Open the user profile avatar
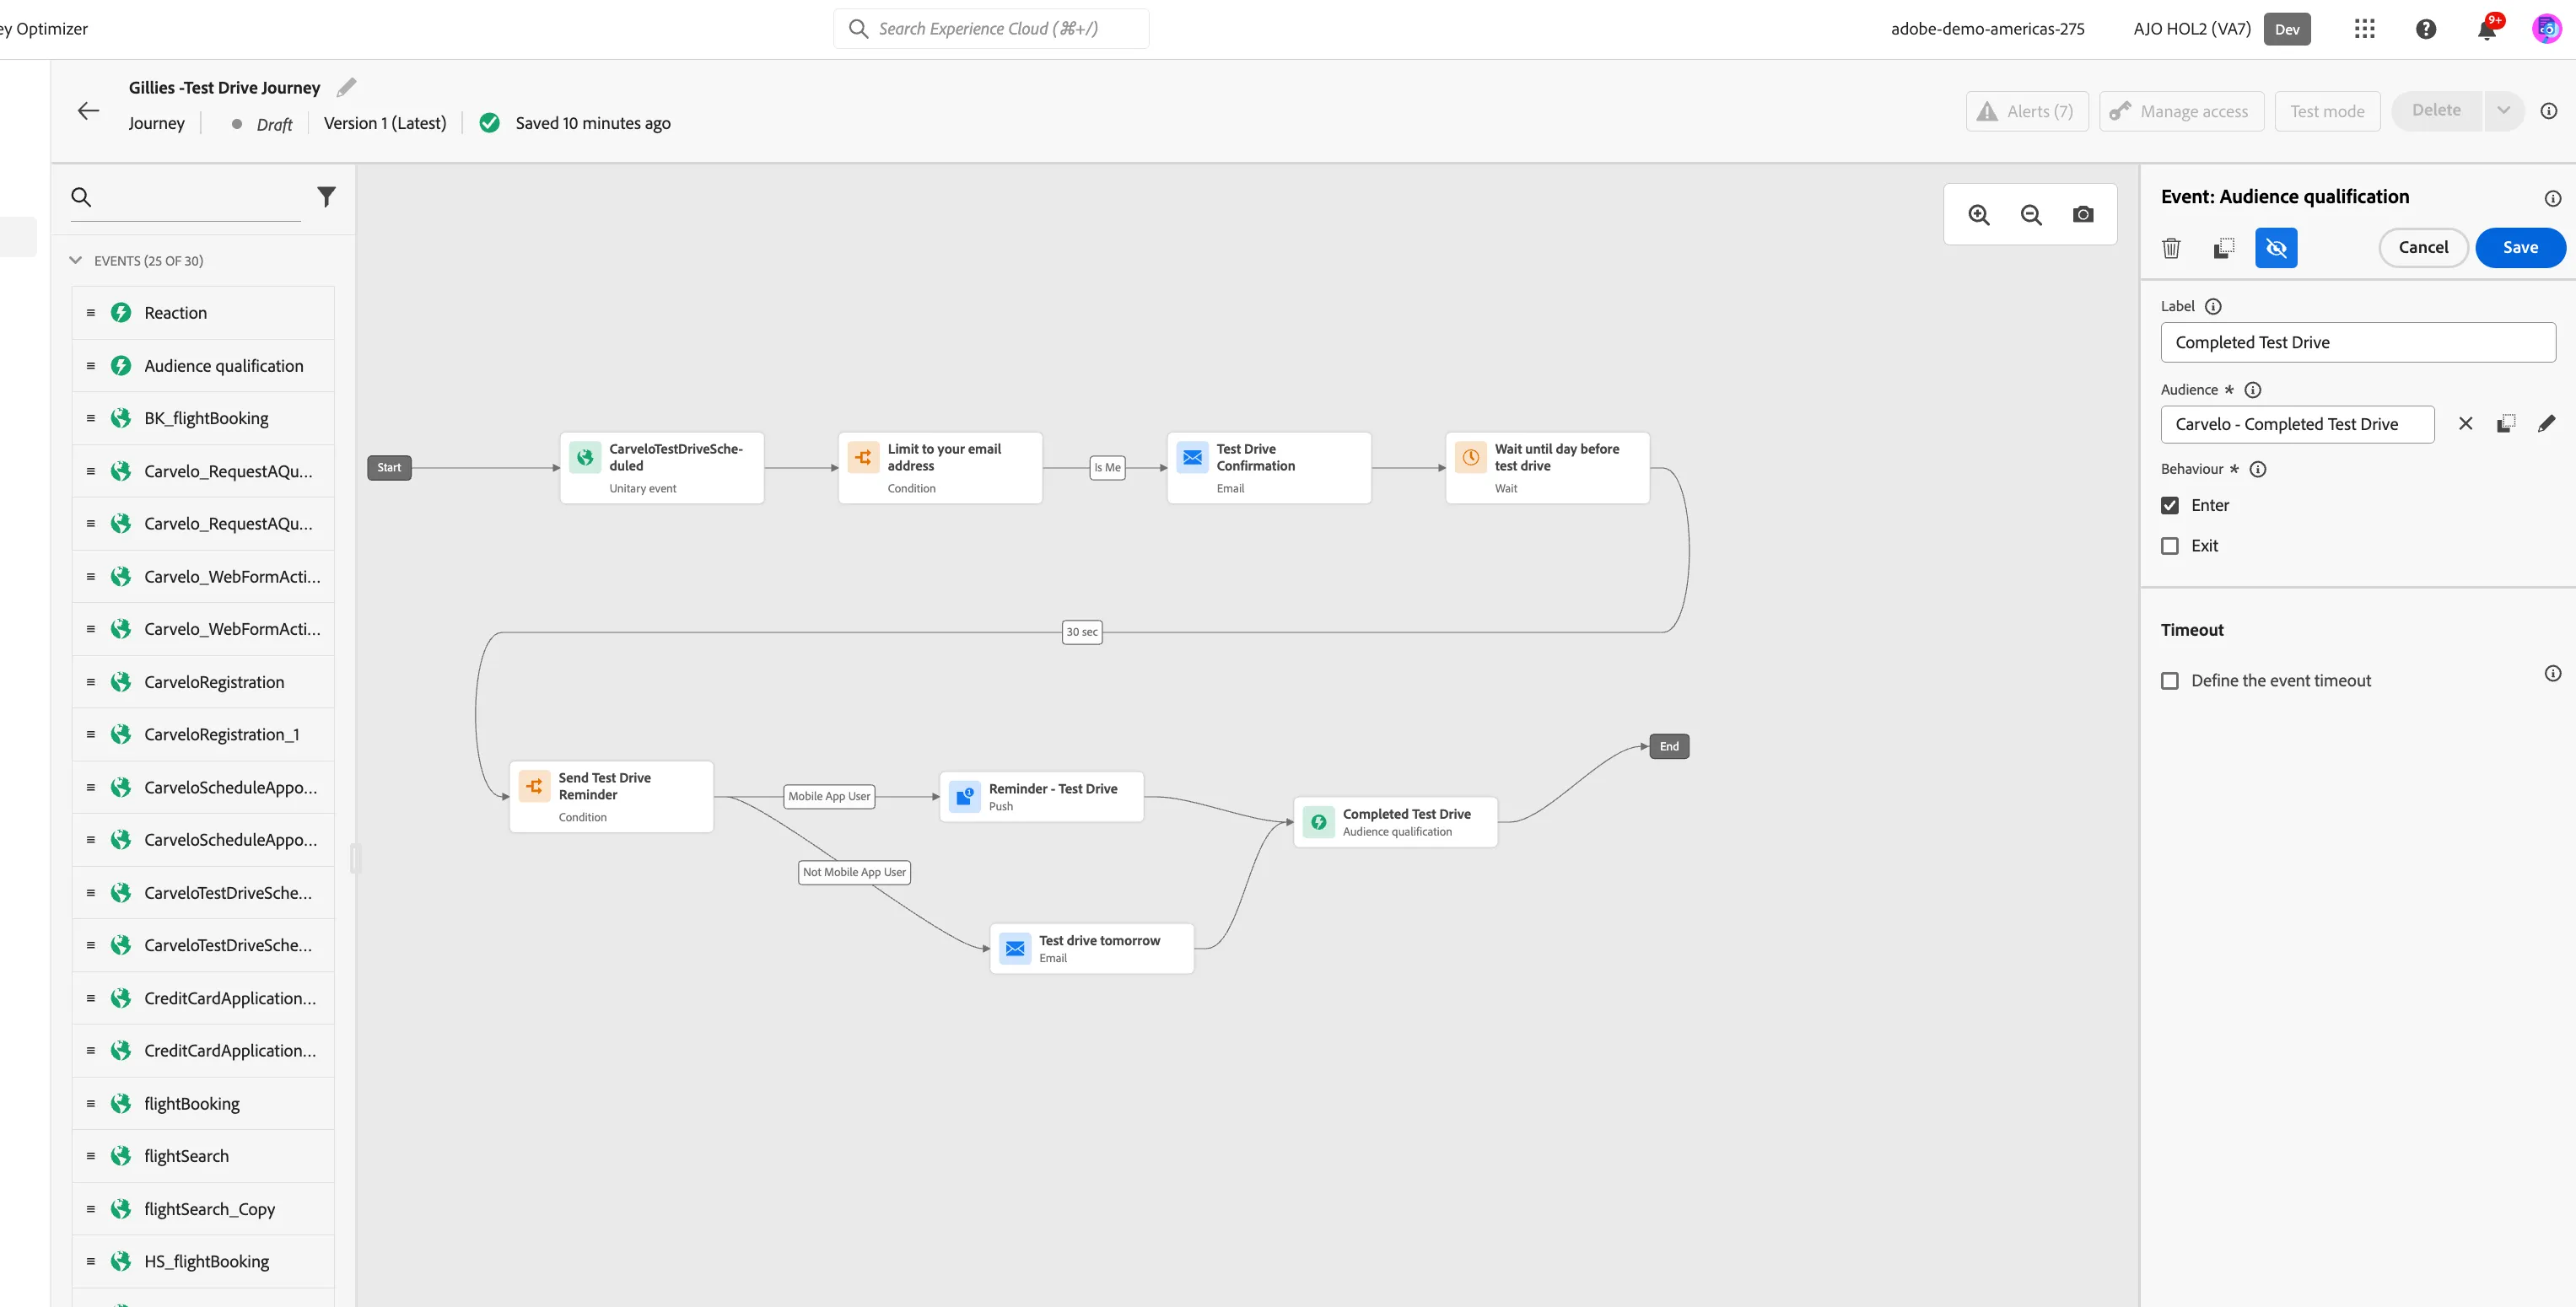 coord(2546,29)
